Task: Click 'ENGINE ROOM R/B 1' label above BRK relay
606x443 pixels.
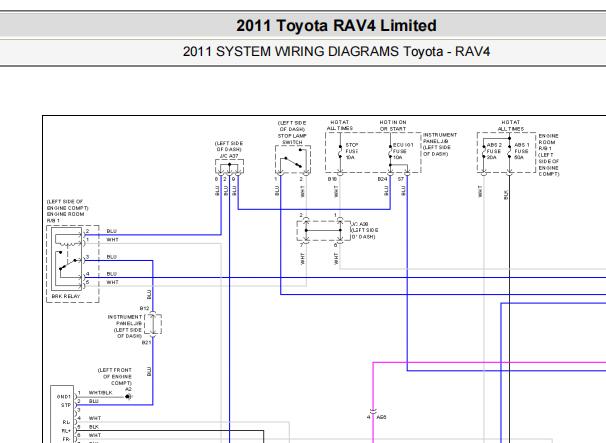Action: pyautogui.click(x=66, y=217)
